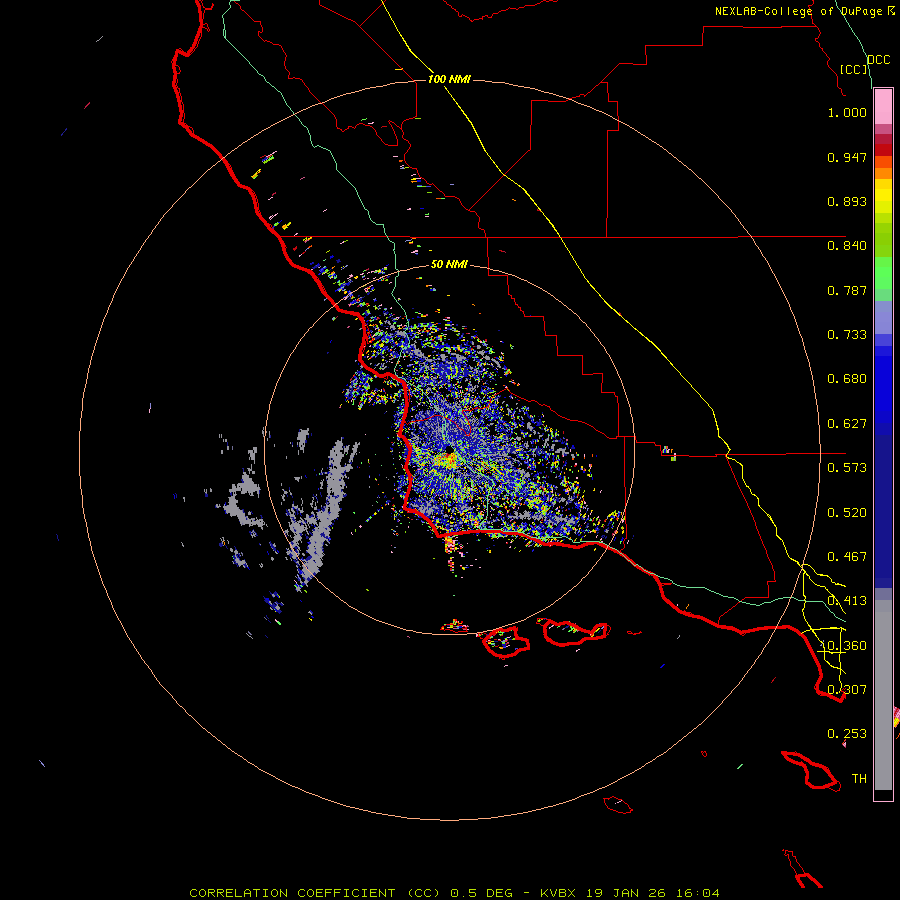Click the 0.307 scale value
The width and height of the screenshot is (900, 900).
[x=847, y=690]
